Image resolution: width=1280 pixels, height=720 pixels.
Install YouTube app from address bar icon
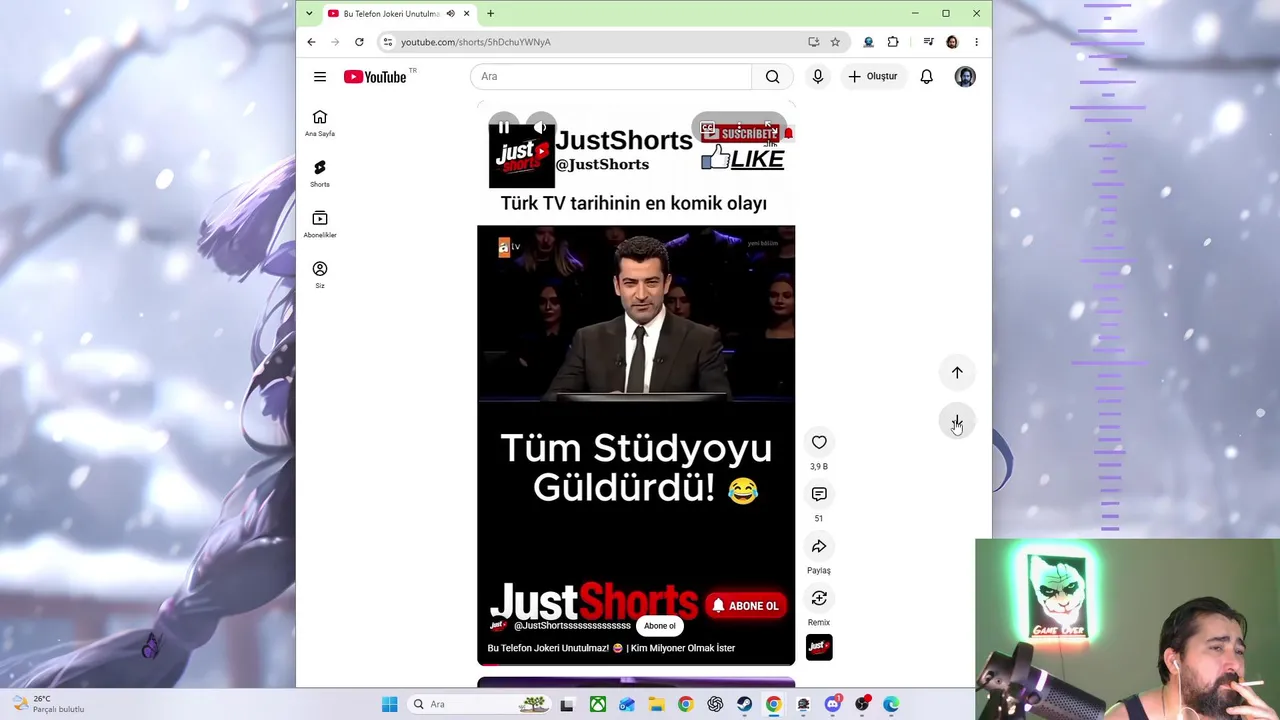pyautogui.click(x=814, y=42)
